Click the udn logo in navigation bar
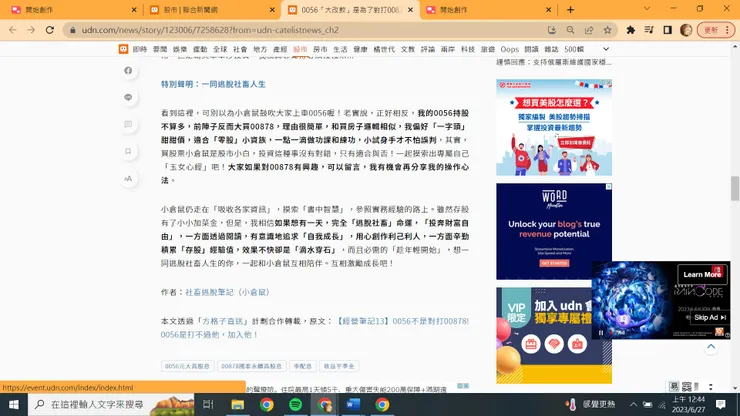The image size is (740, 416). click(123, 49)
